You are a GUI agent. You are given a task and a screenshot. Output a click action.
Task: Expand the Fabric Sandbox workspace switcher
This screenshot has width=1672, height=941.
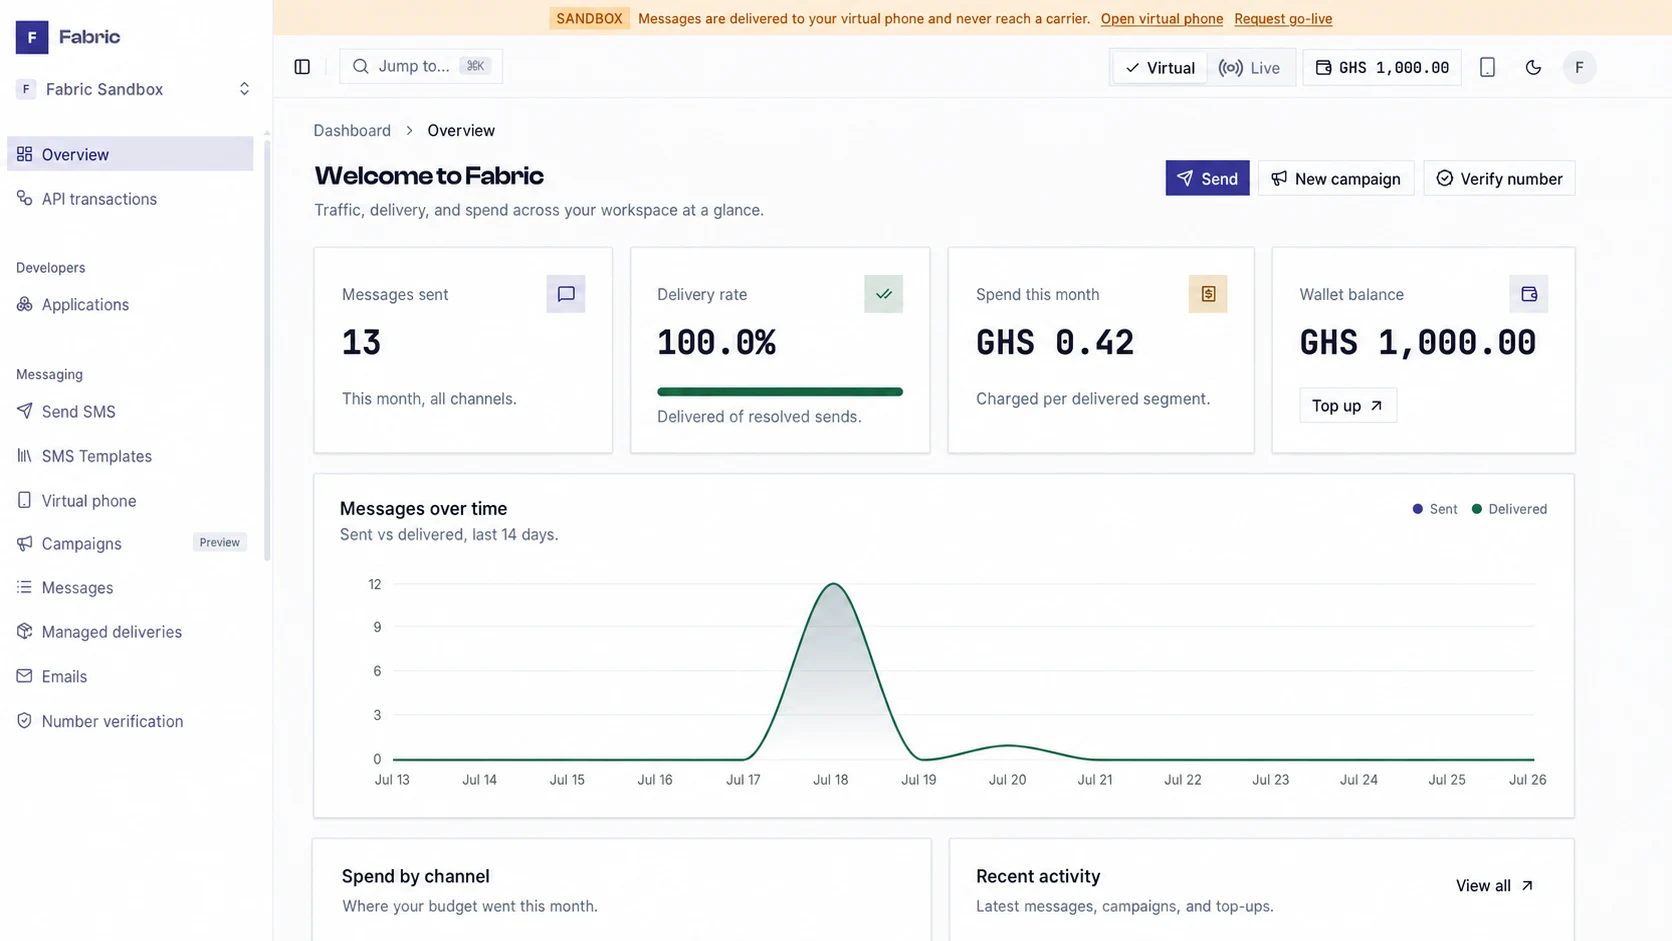point(132,89)
